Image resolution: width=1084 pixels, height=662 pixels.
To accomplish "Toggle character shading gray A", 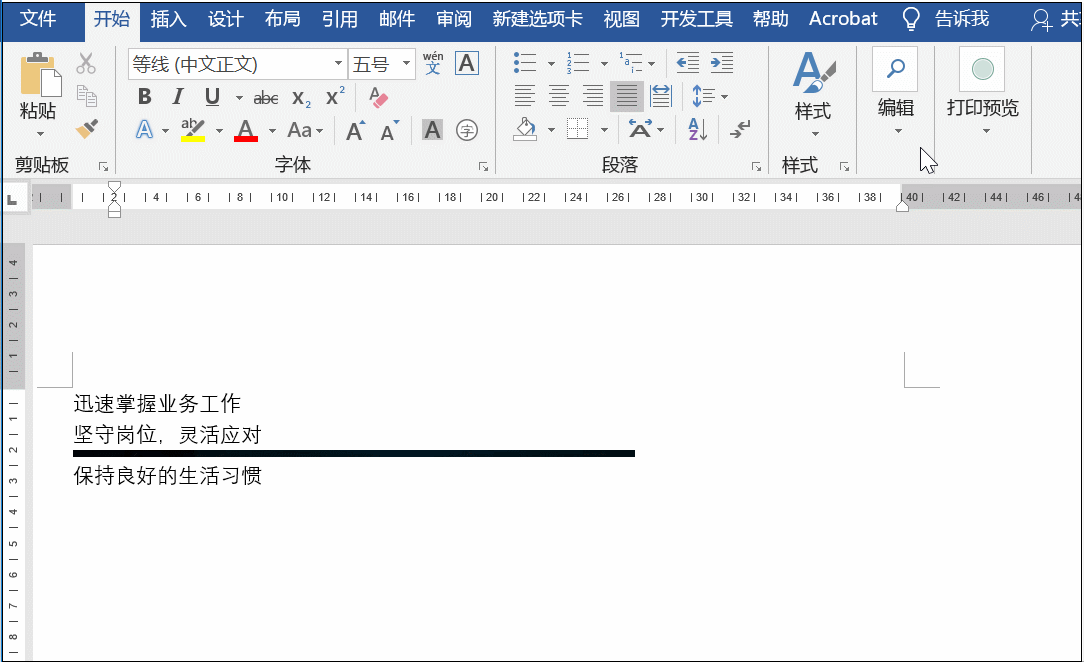I will click(x=432, y=130).
